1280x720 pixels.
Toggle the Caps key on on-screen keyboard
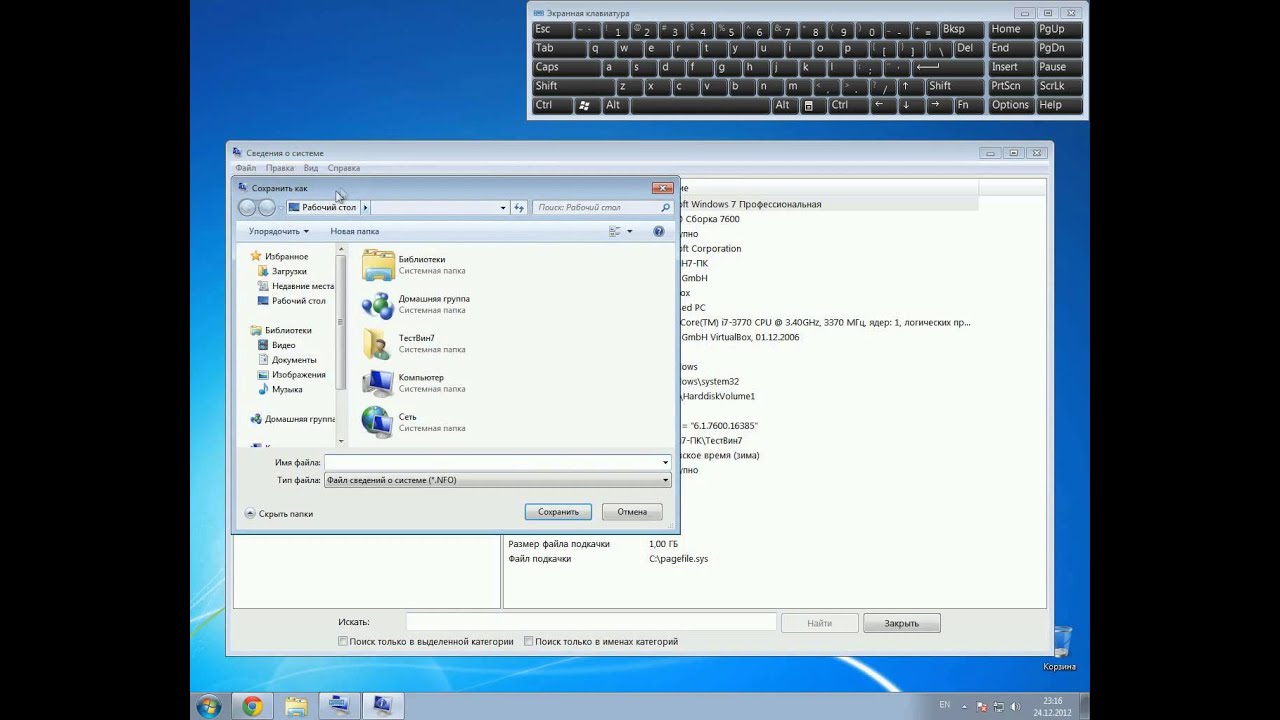565,67
